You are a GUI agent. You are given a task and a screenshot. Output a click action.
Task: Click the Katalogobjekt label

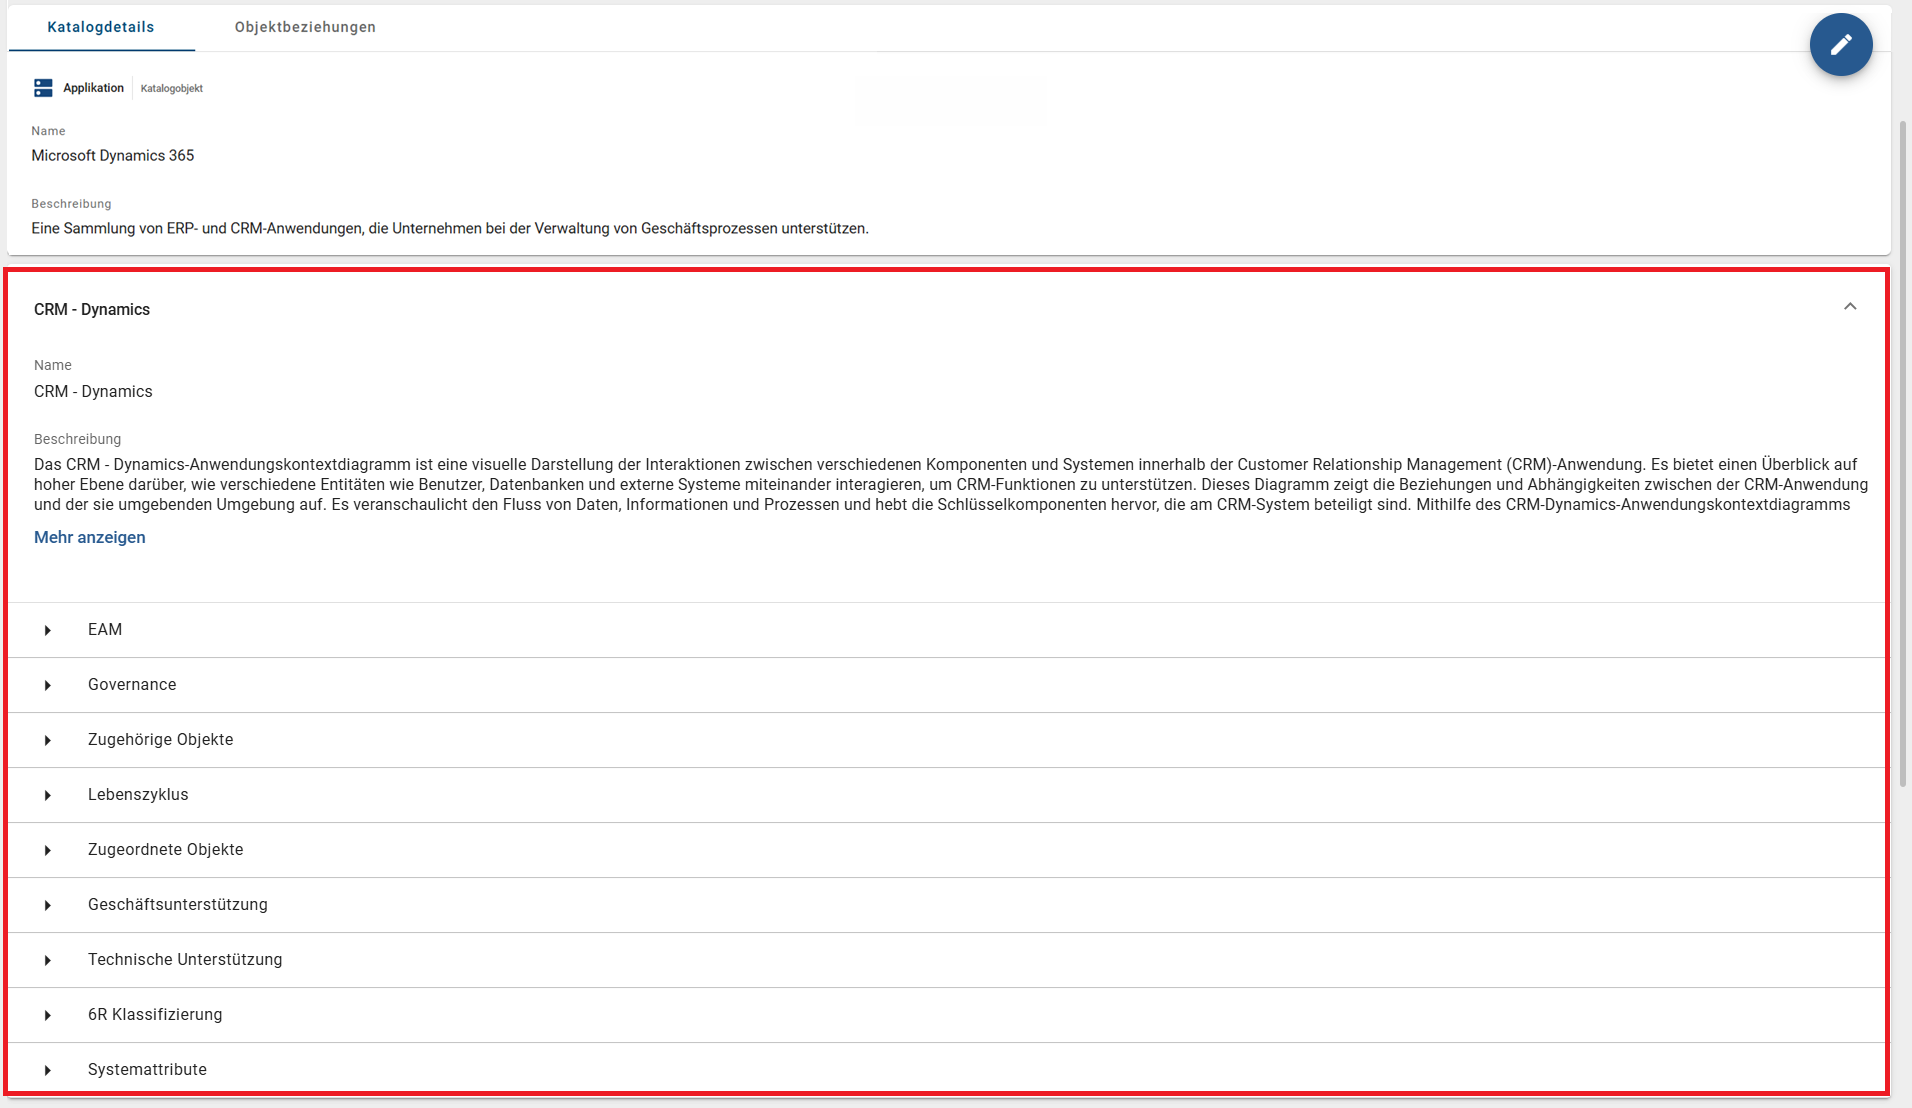coord(171,88)
